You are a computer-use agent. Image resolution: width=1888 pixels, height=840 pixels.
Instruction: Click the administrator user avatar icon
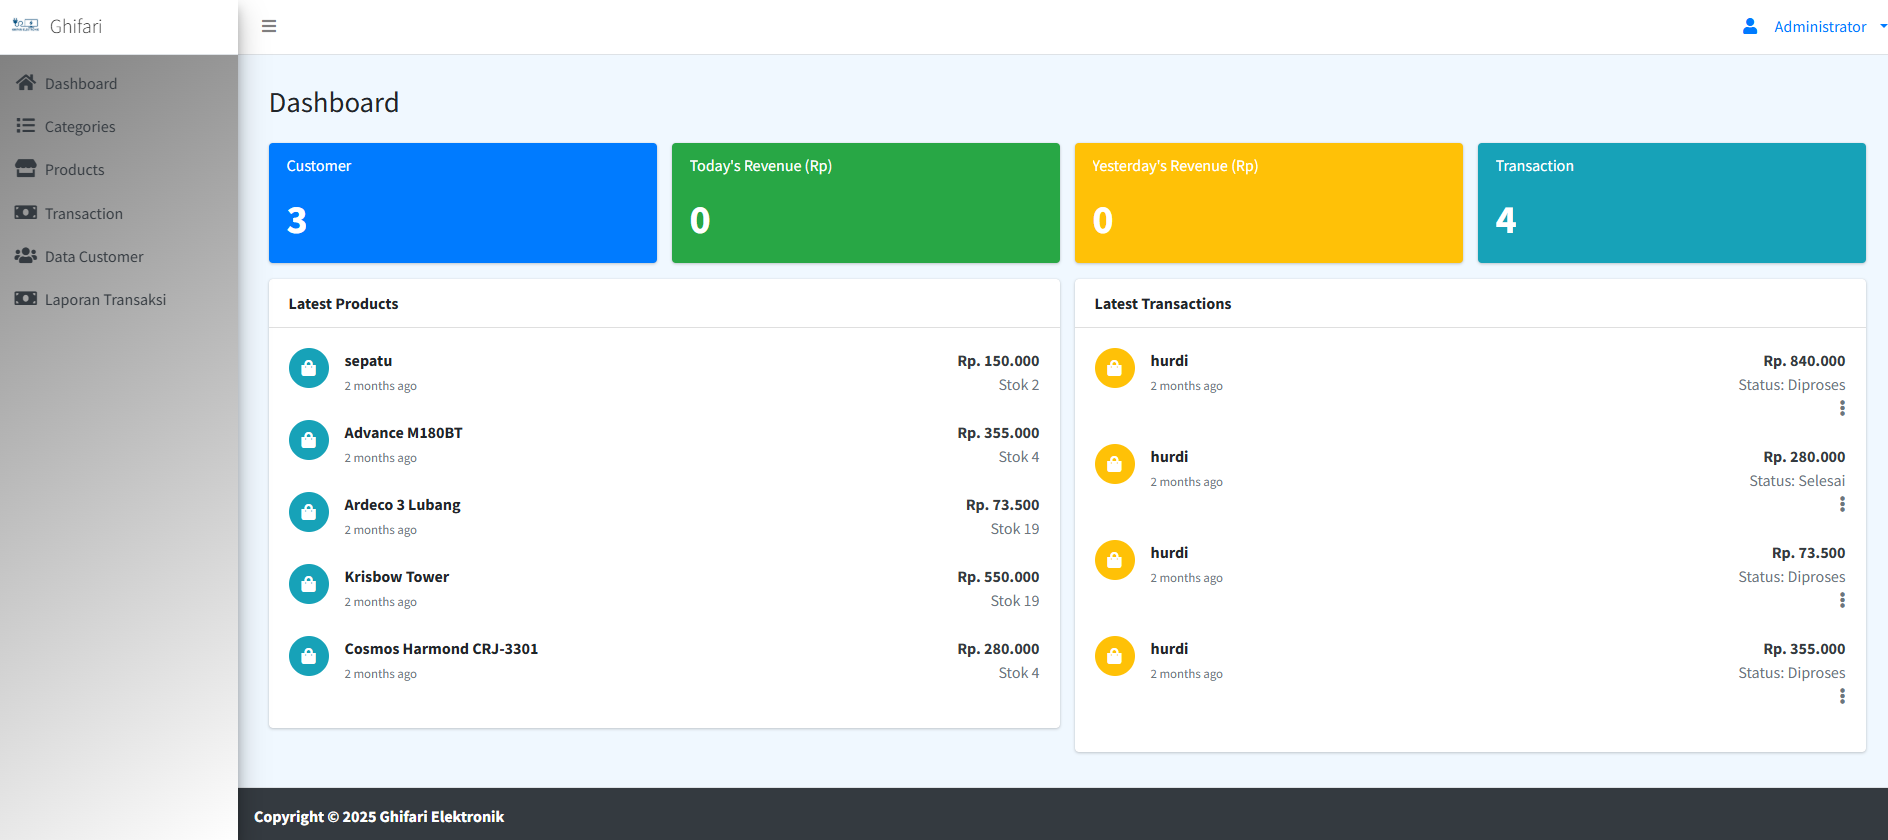tap(1750, 26)
